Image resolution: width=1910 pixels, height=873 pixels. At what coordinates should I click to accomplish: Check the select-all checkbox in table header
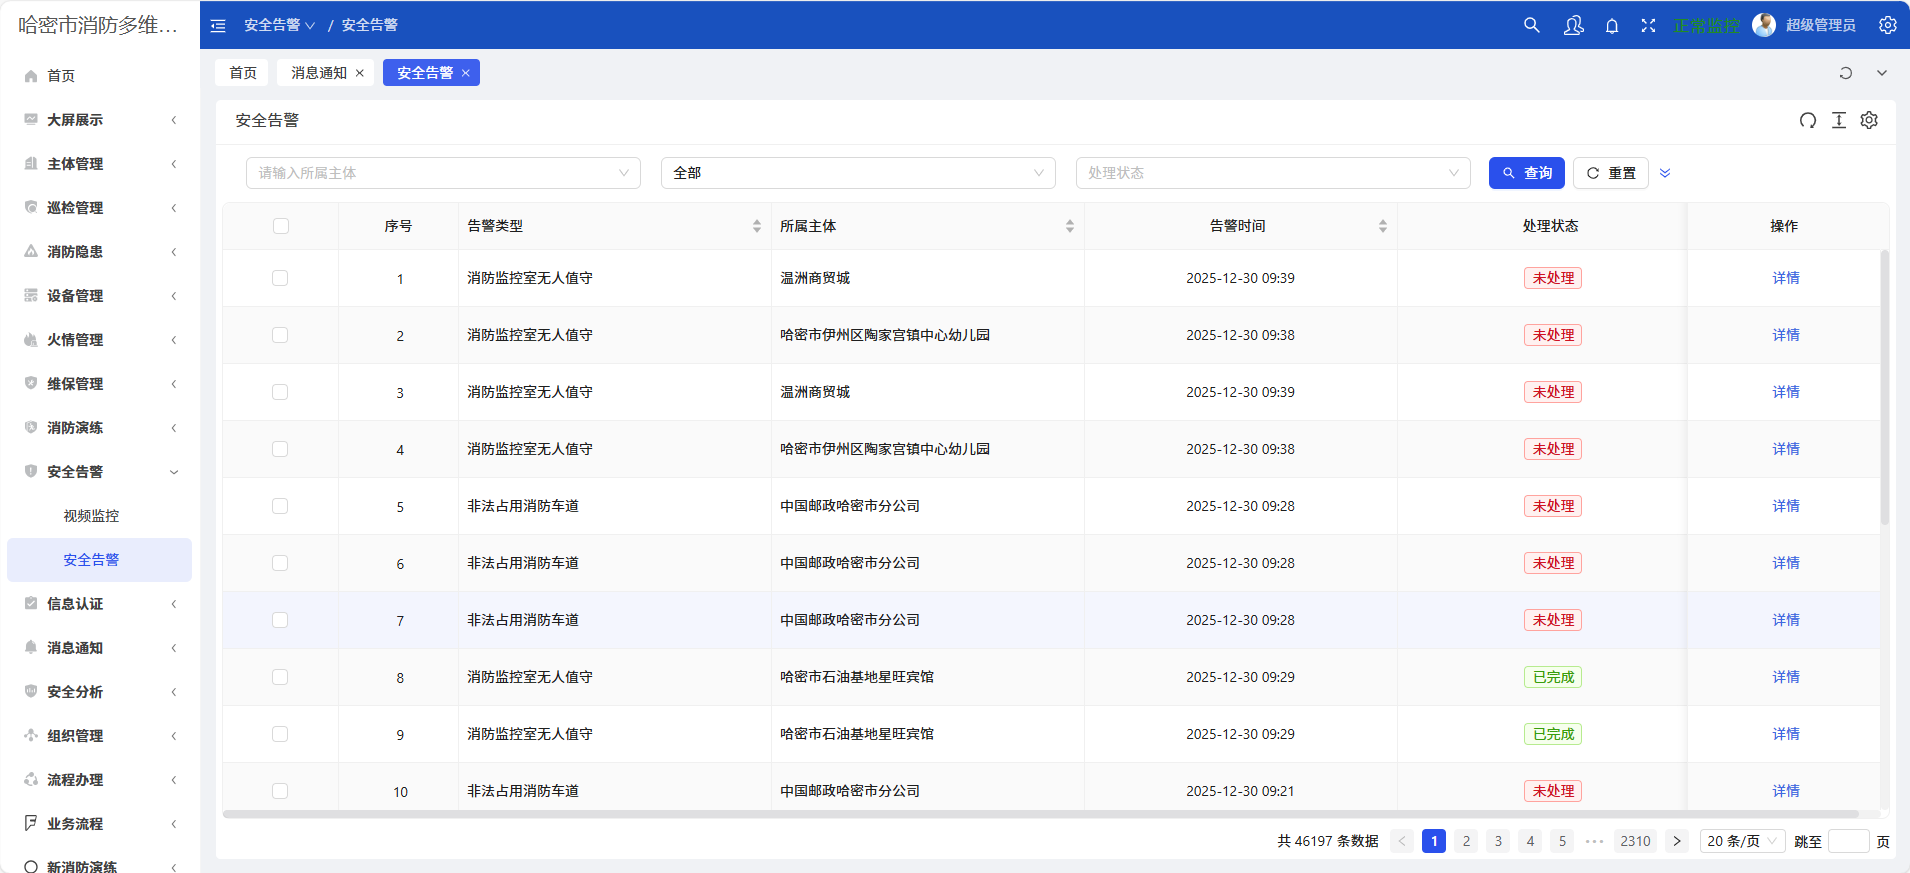point(281,226)
